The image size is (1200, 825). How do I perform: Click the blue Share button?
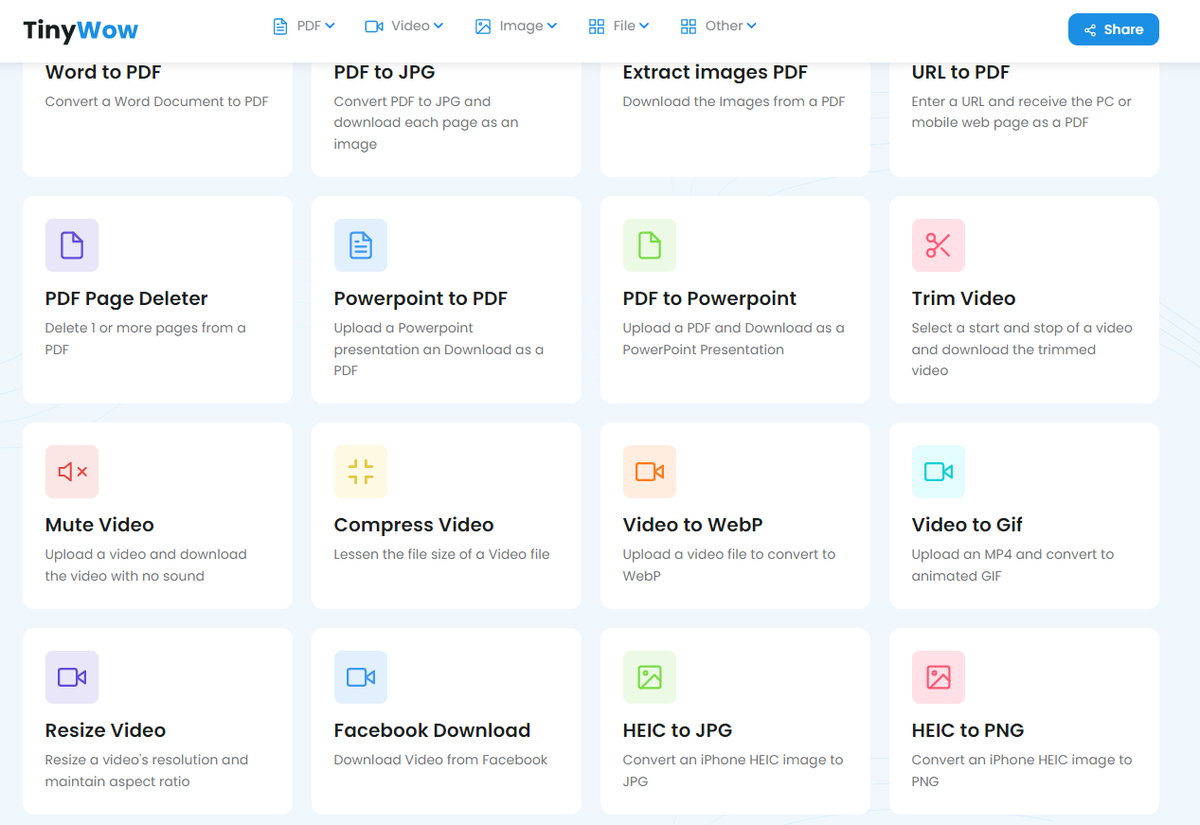pos(1113,30)
